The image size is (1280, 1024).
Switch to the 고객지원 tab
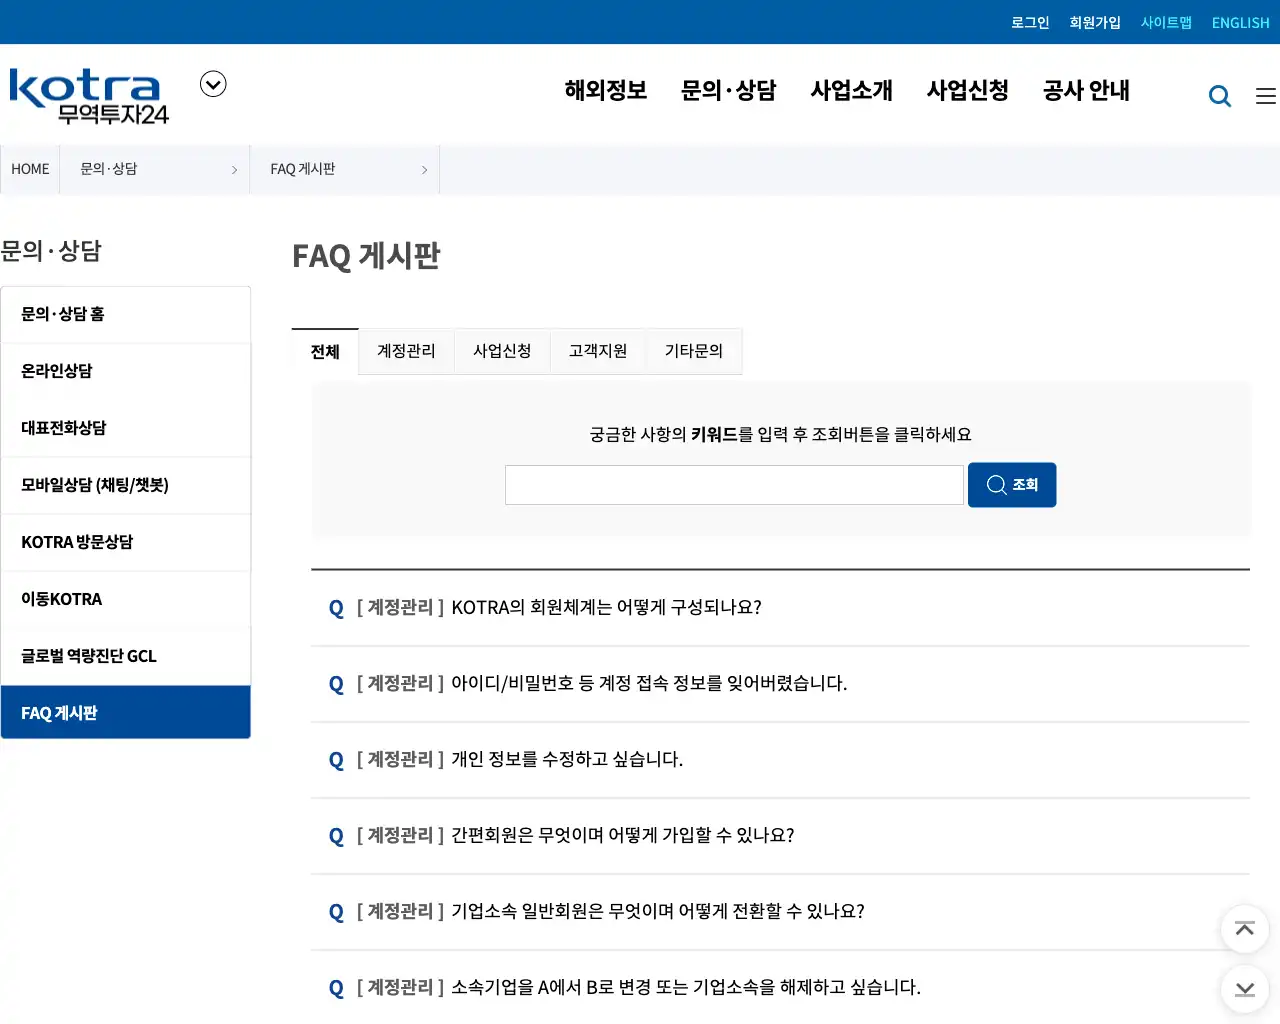[597, 351]
